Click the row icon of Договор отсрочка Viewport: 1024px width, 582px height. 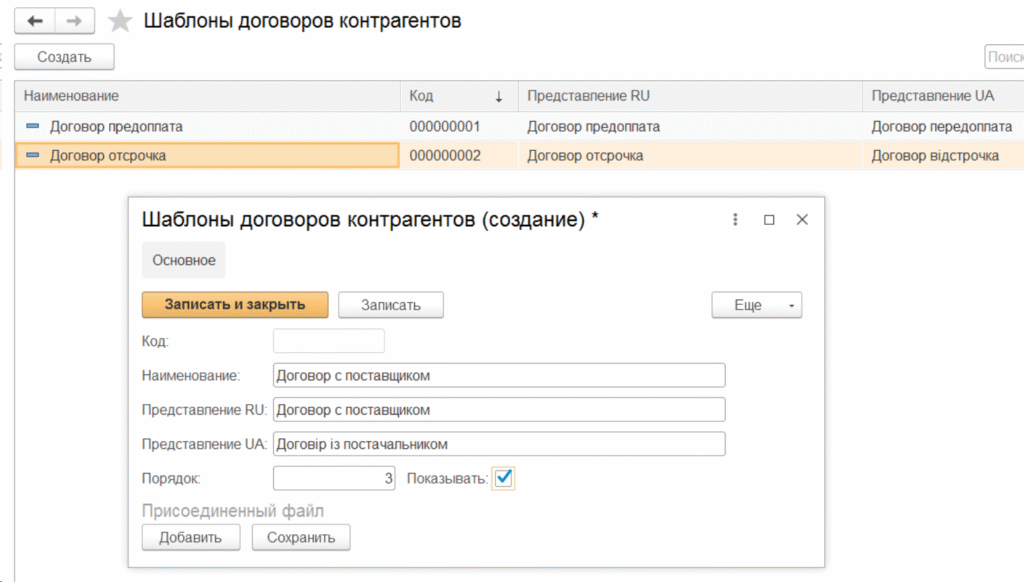pyautogui.click(x=32, y=156)
